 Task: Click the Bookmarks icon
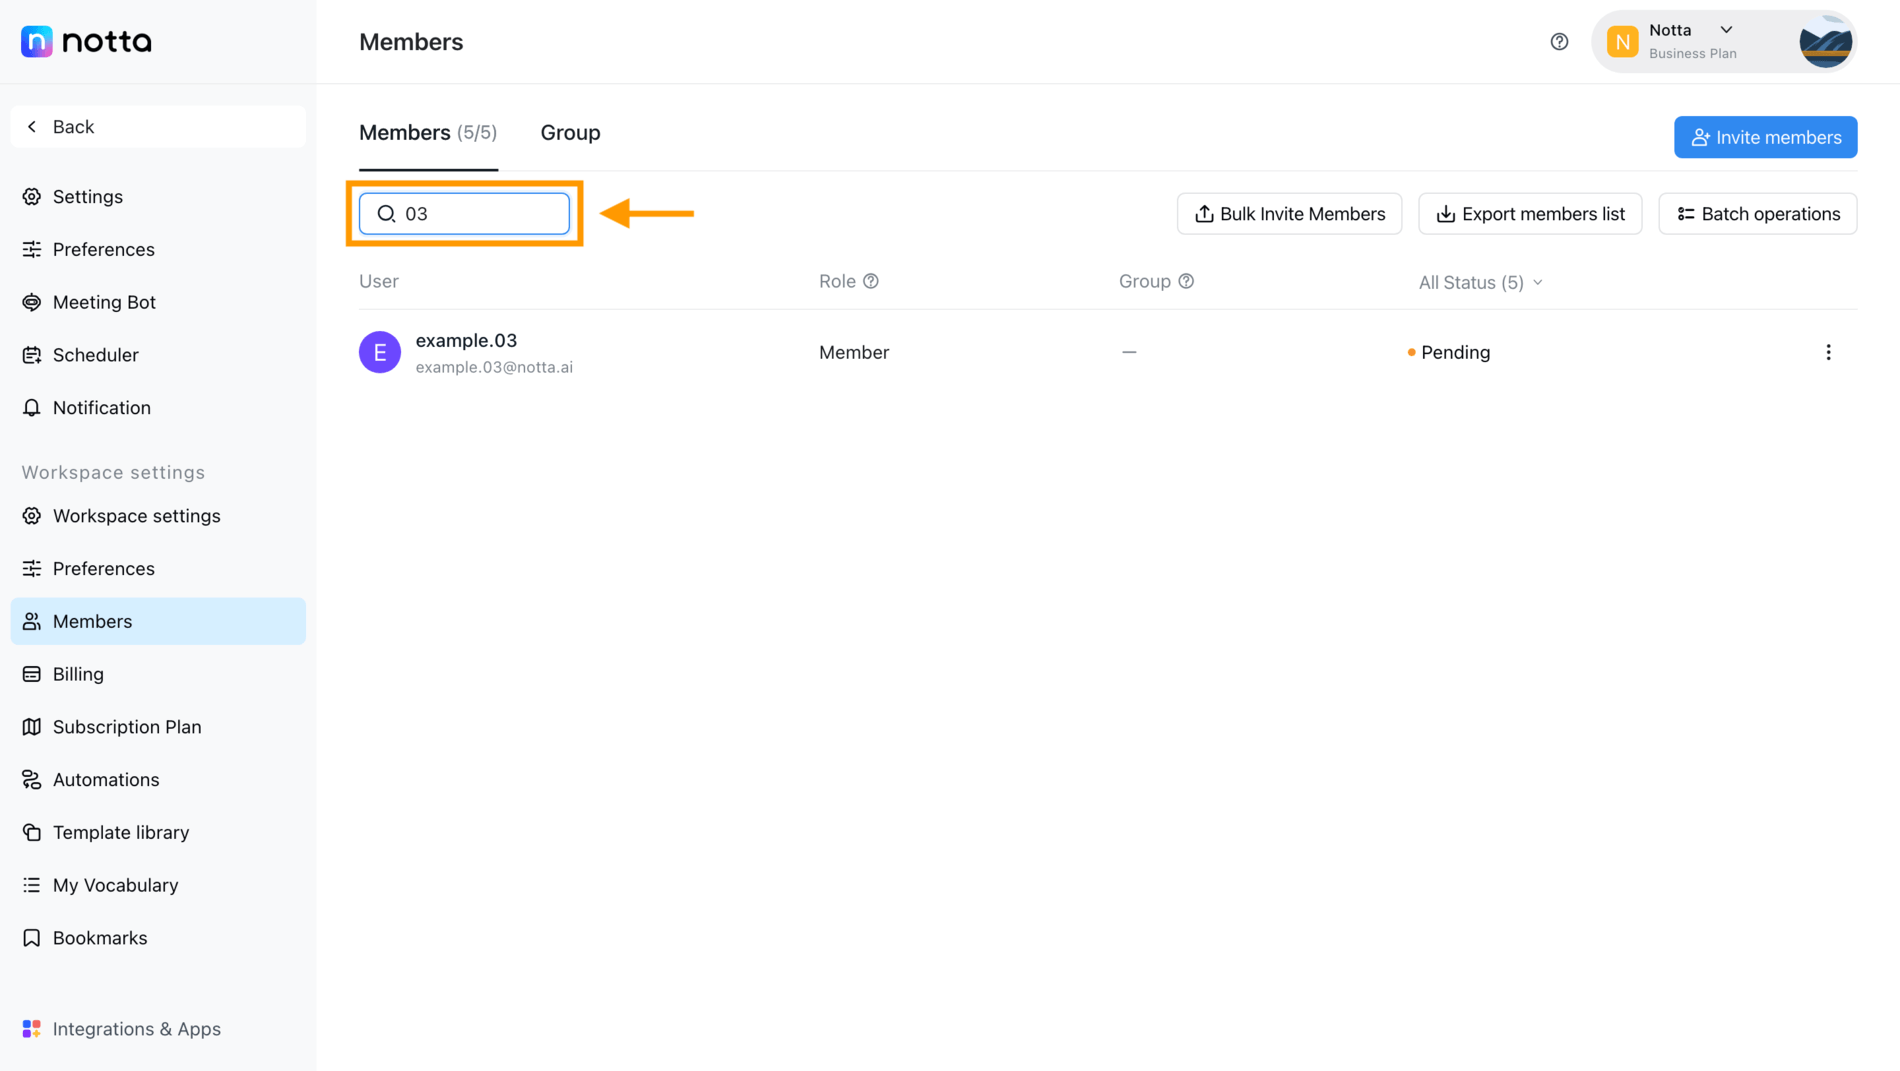[32, 938]
